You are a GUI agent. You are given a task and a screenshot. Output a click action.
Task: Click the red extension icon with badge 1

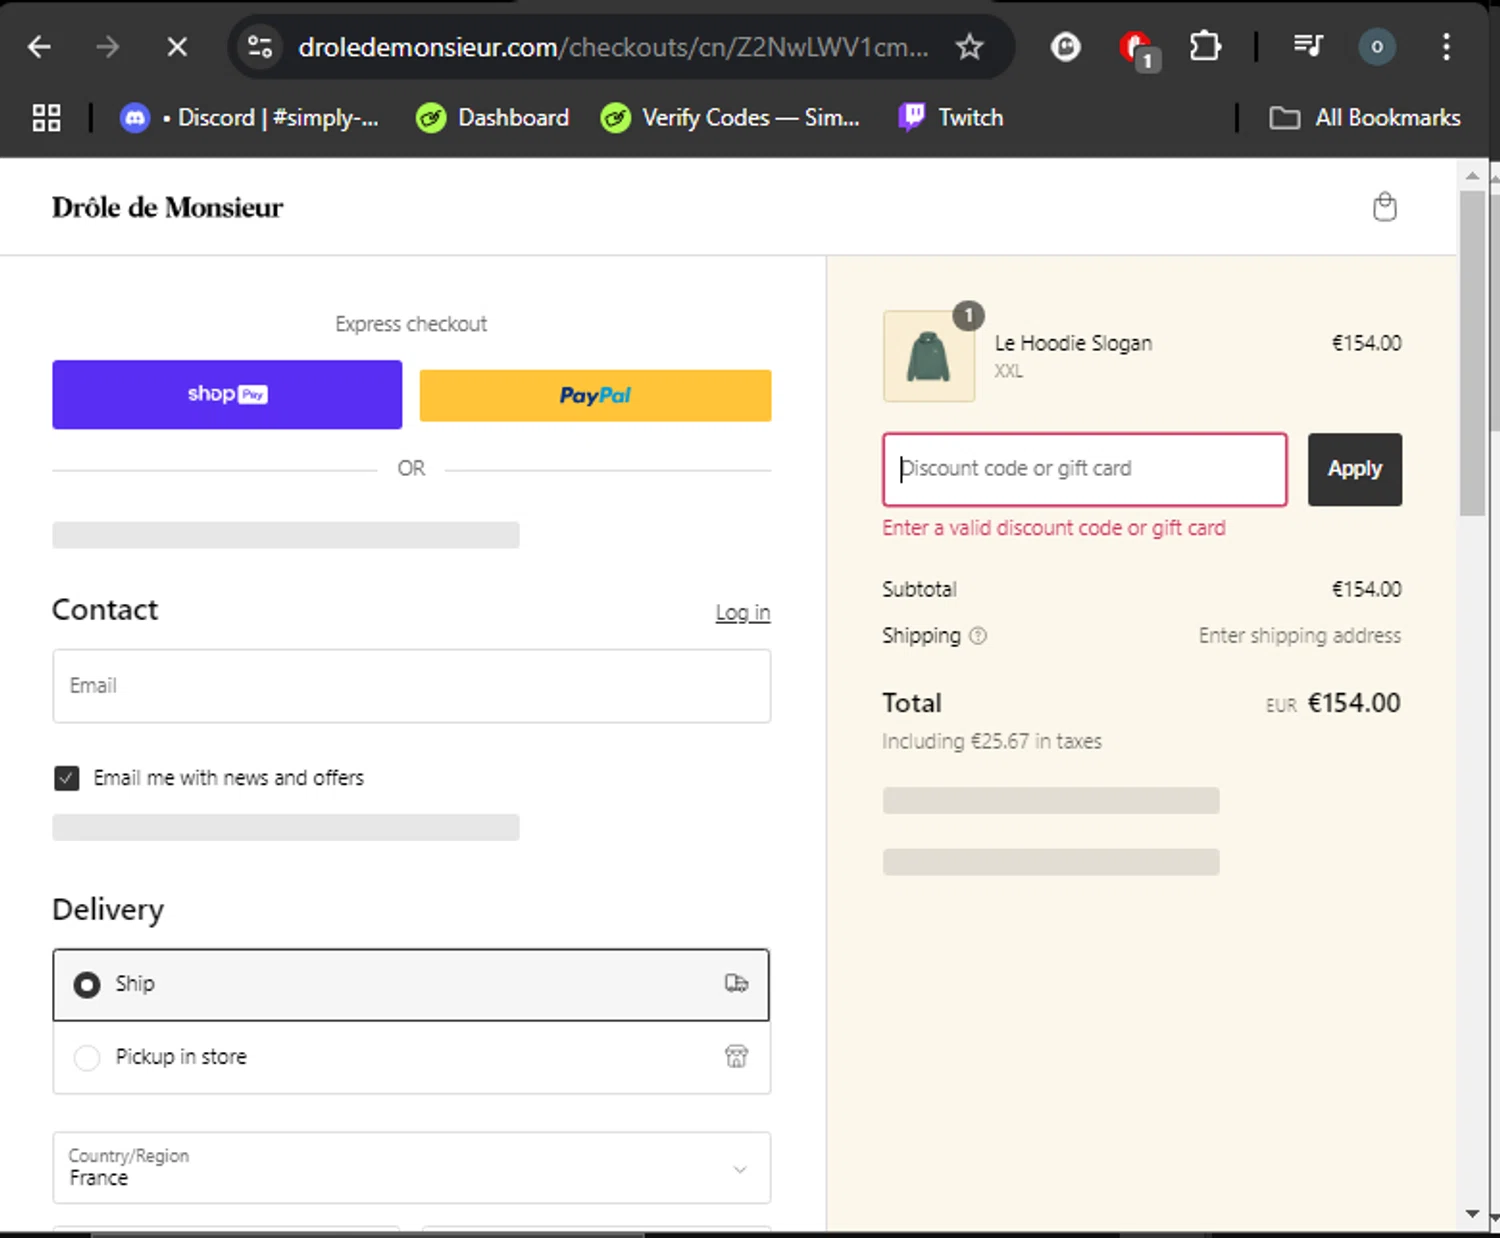[1137, 48]
